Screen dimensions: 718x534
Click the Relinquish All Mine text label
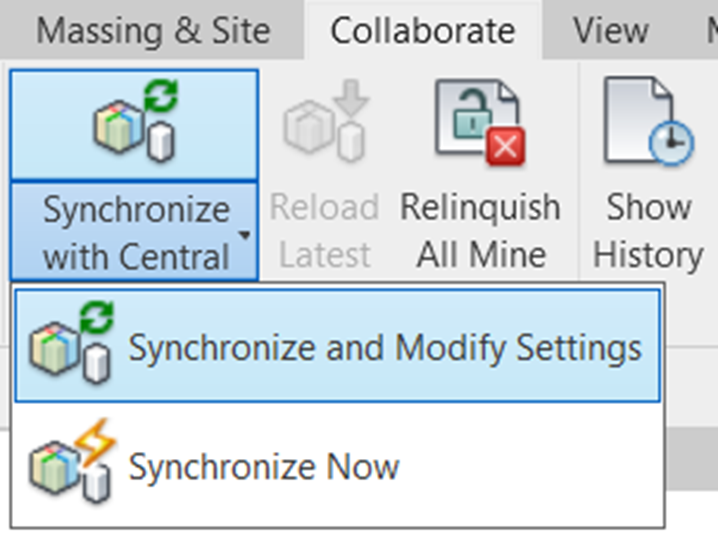pos(481,231)
